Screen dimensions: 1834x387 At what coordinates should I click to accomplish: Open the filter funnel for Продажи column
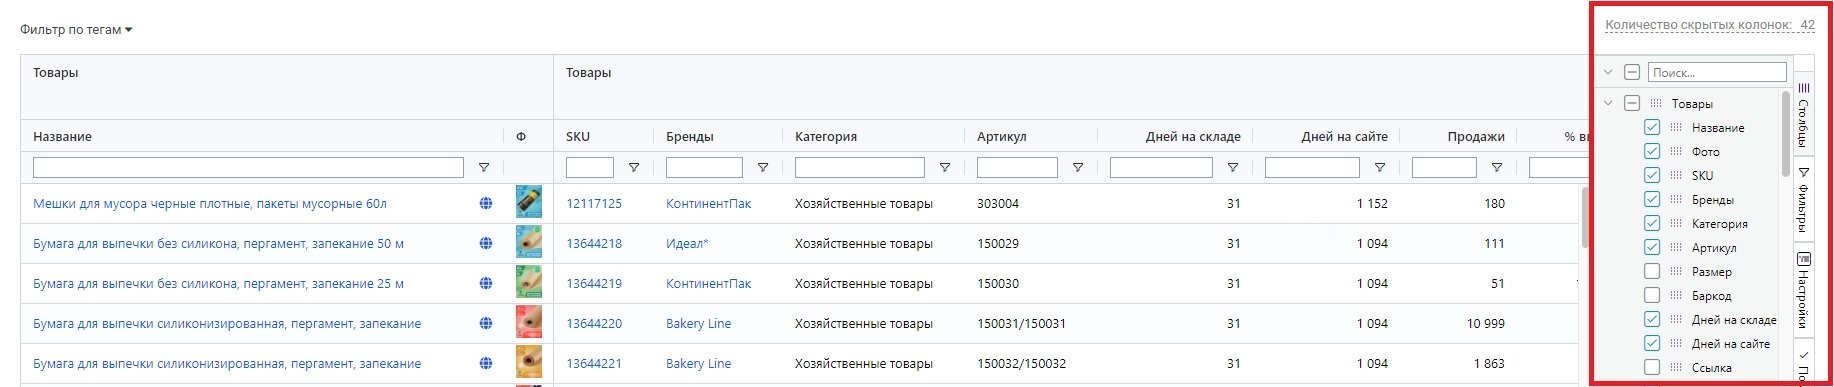click(x=1497, y=168)
